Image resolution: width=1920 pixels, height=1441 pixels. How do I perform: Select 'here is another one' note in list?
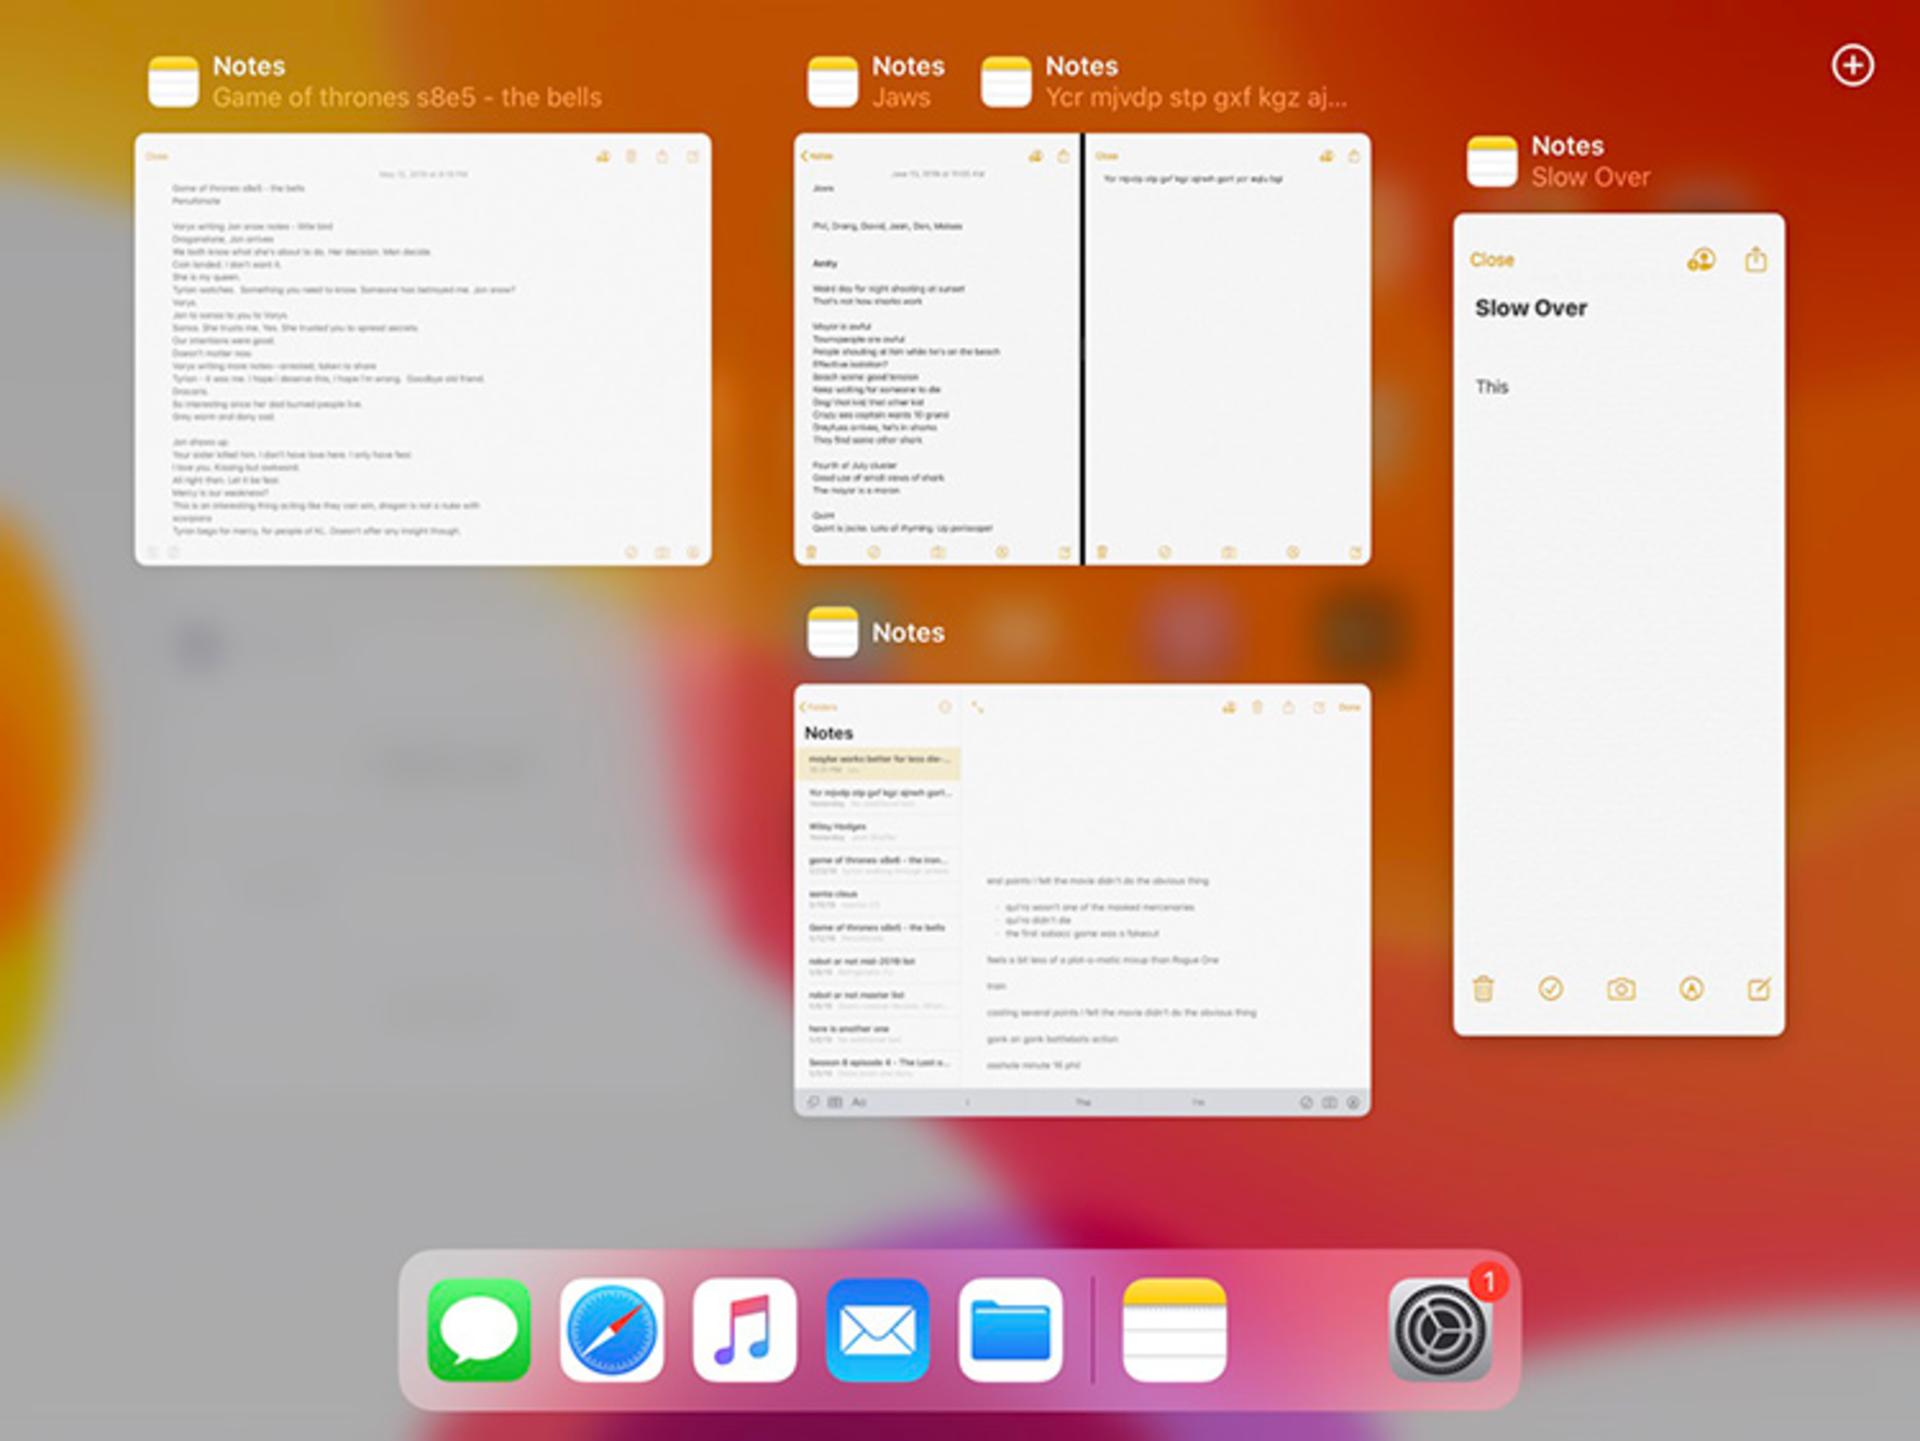[x=879, y=1034]
